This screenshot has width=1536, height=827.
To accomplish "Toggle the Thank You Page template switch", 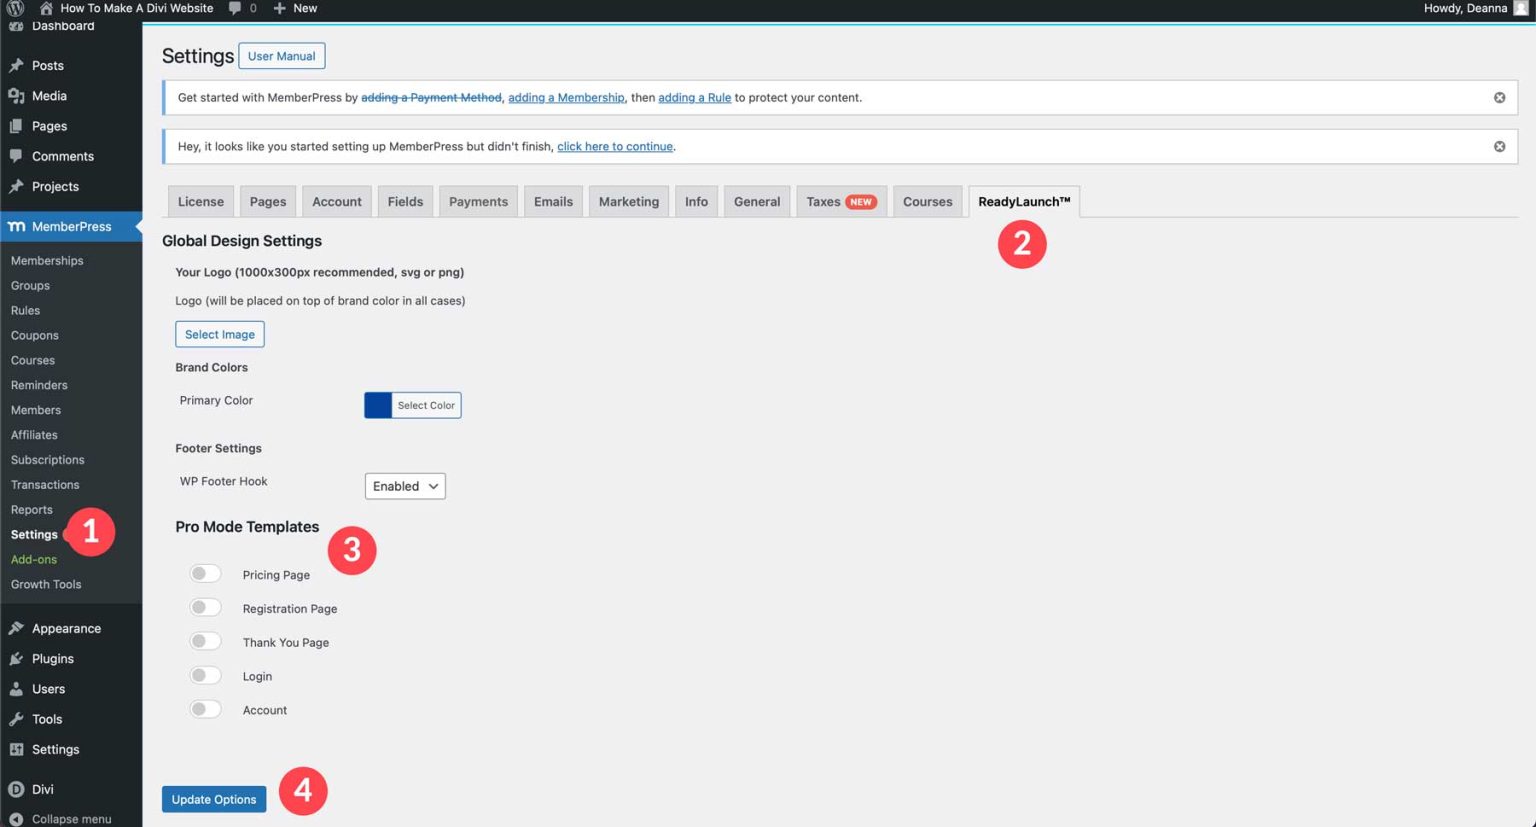I will (205, 640).
